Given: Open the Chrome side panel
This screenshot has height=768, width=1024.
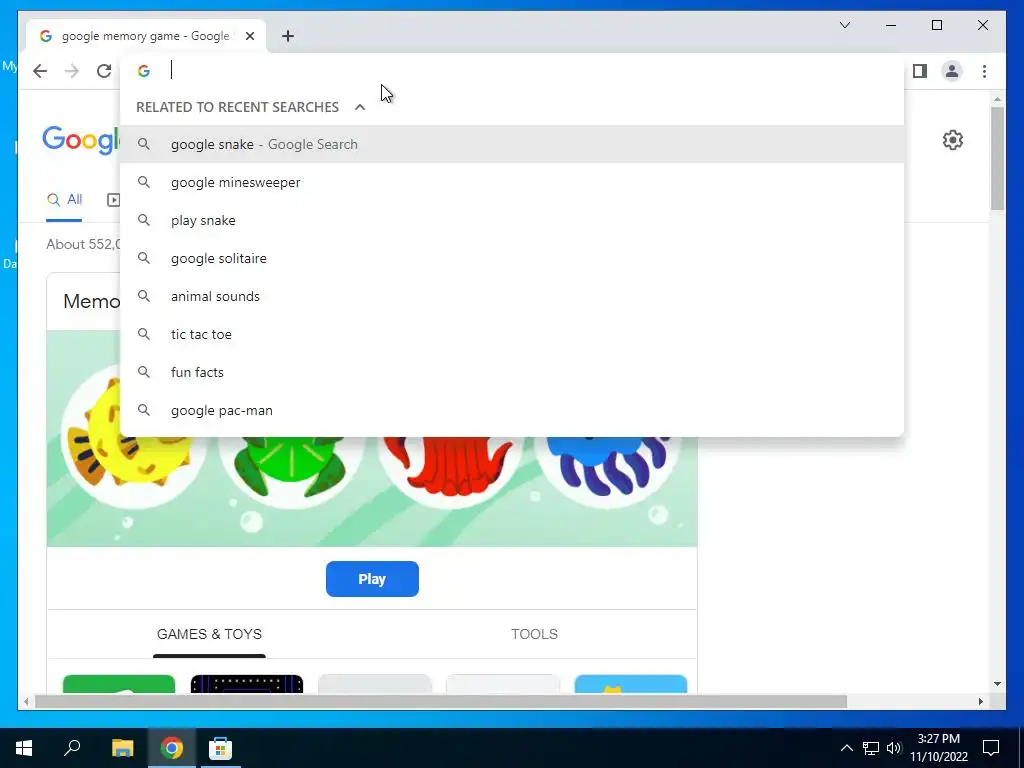Looking at the screenshot, I should (920, 71).
